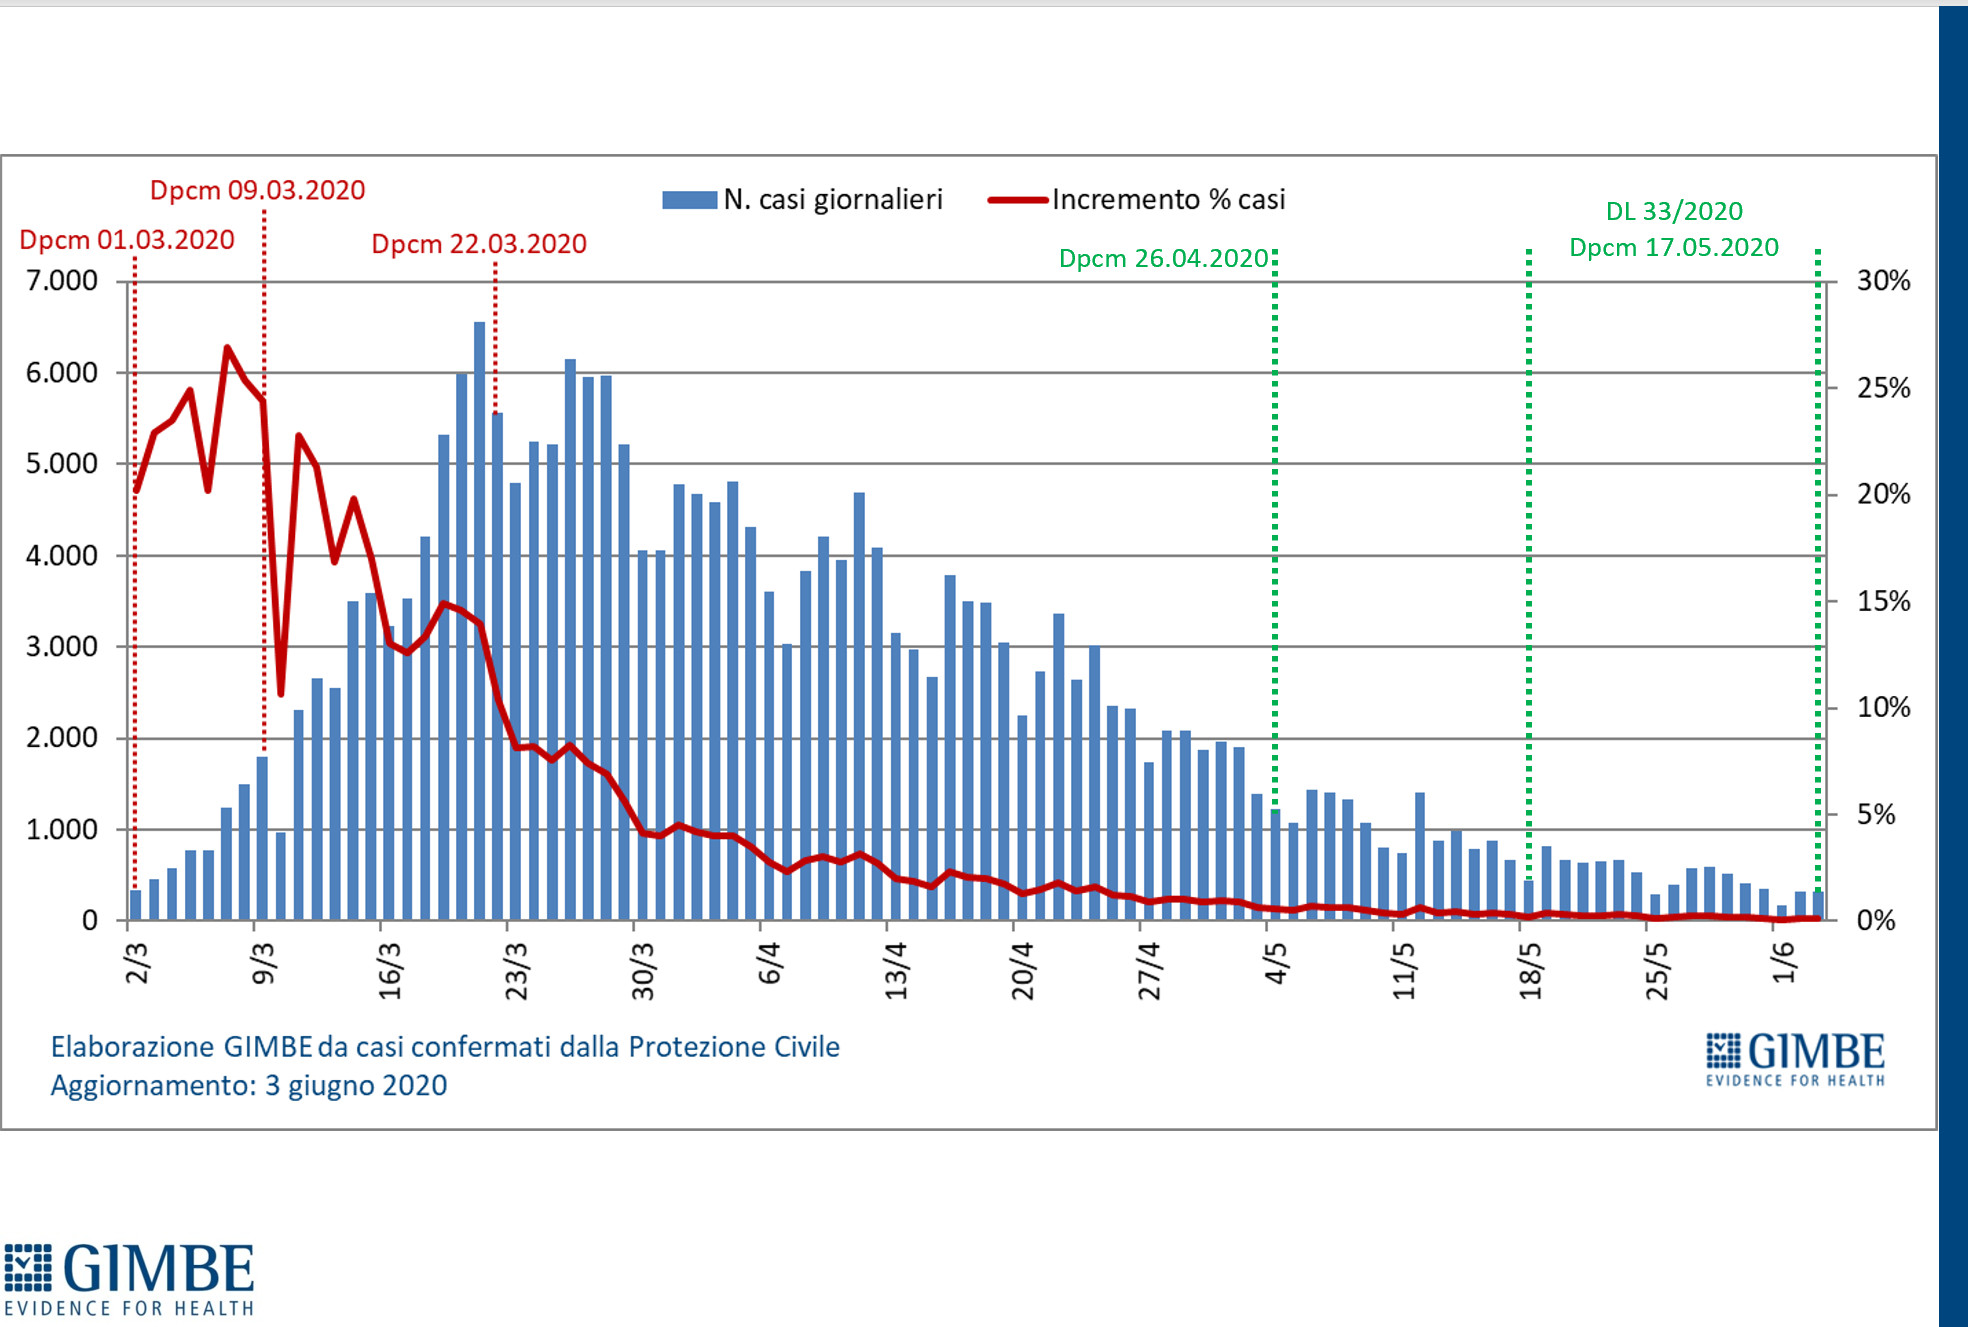Click the 'Aggiornamento: 3 giugno 2020' caption
The width and height of the screenshot is (1968, 1327).
[249, 1086]
